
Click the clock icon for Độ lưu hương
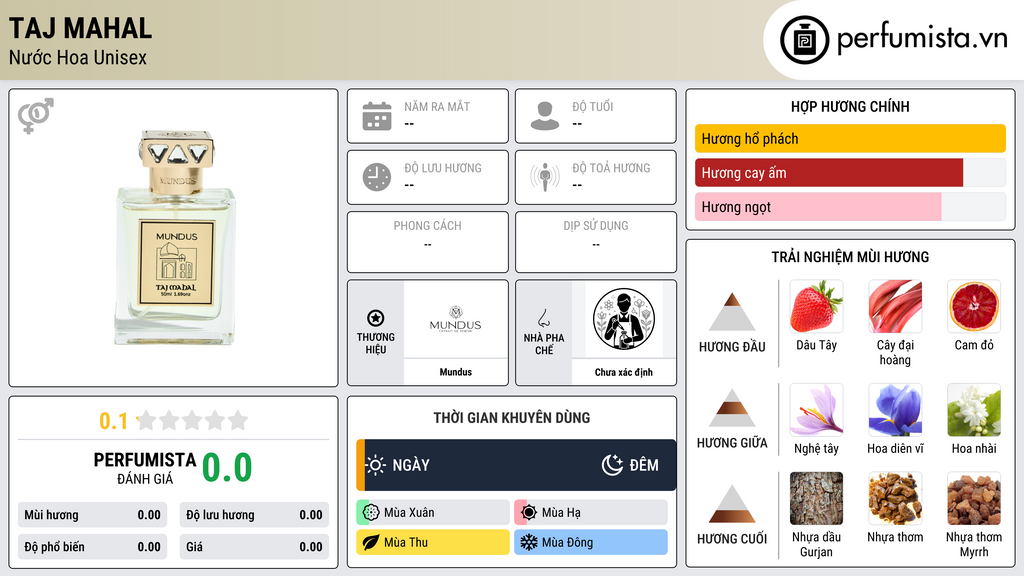[377, 177]
